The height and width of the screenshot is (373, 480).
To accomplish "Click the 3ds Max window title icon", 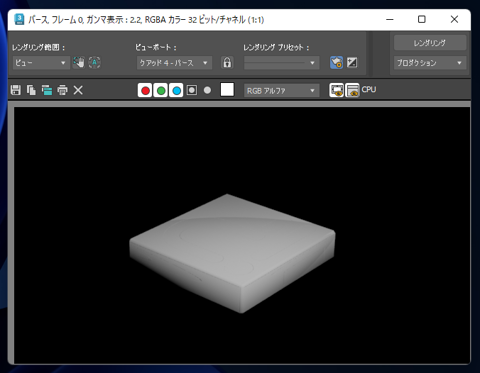I will click(19, 19).
